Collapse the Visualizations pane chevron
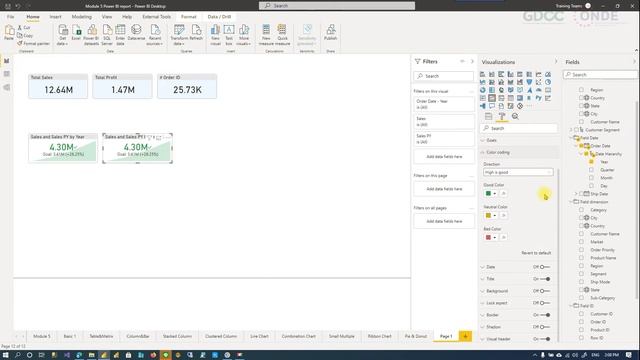Image resolution: width=640 pixels, height=360 pixels. pos(556,62)
